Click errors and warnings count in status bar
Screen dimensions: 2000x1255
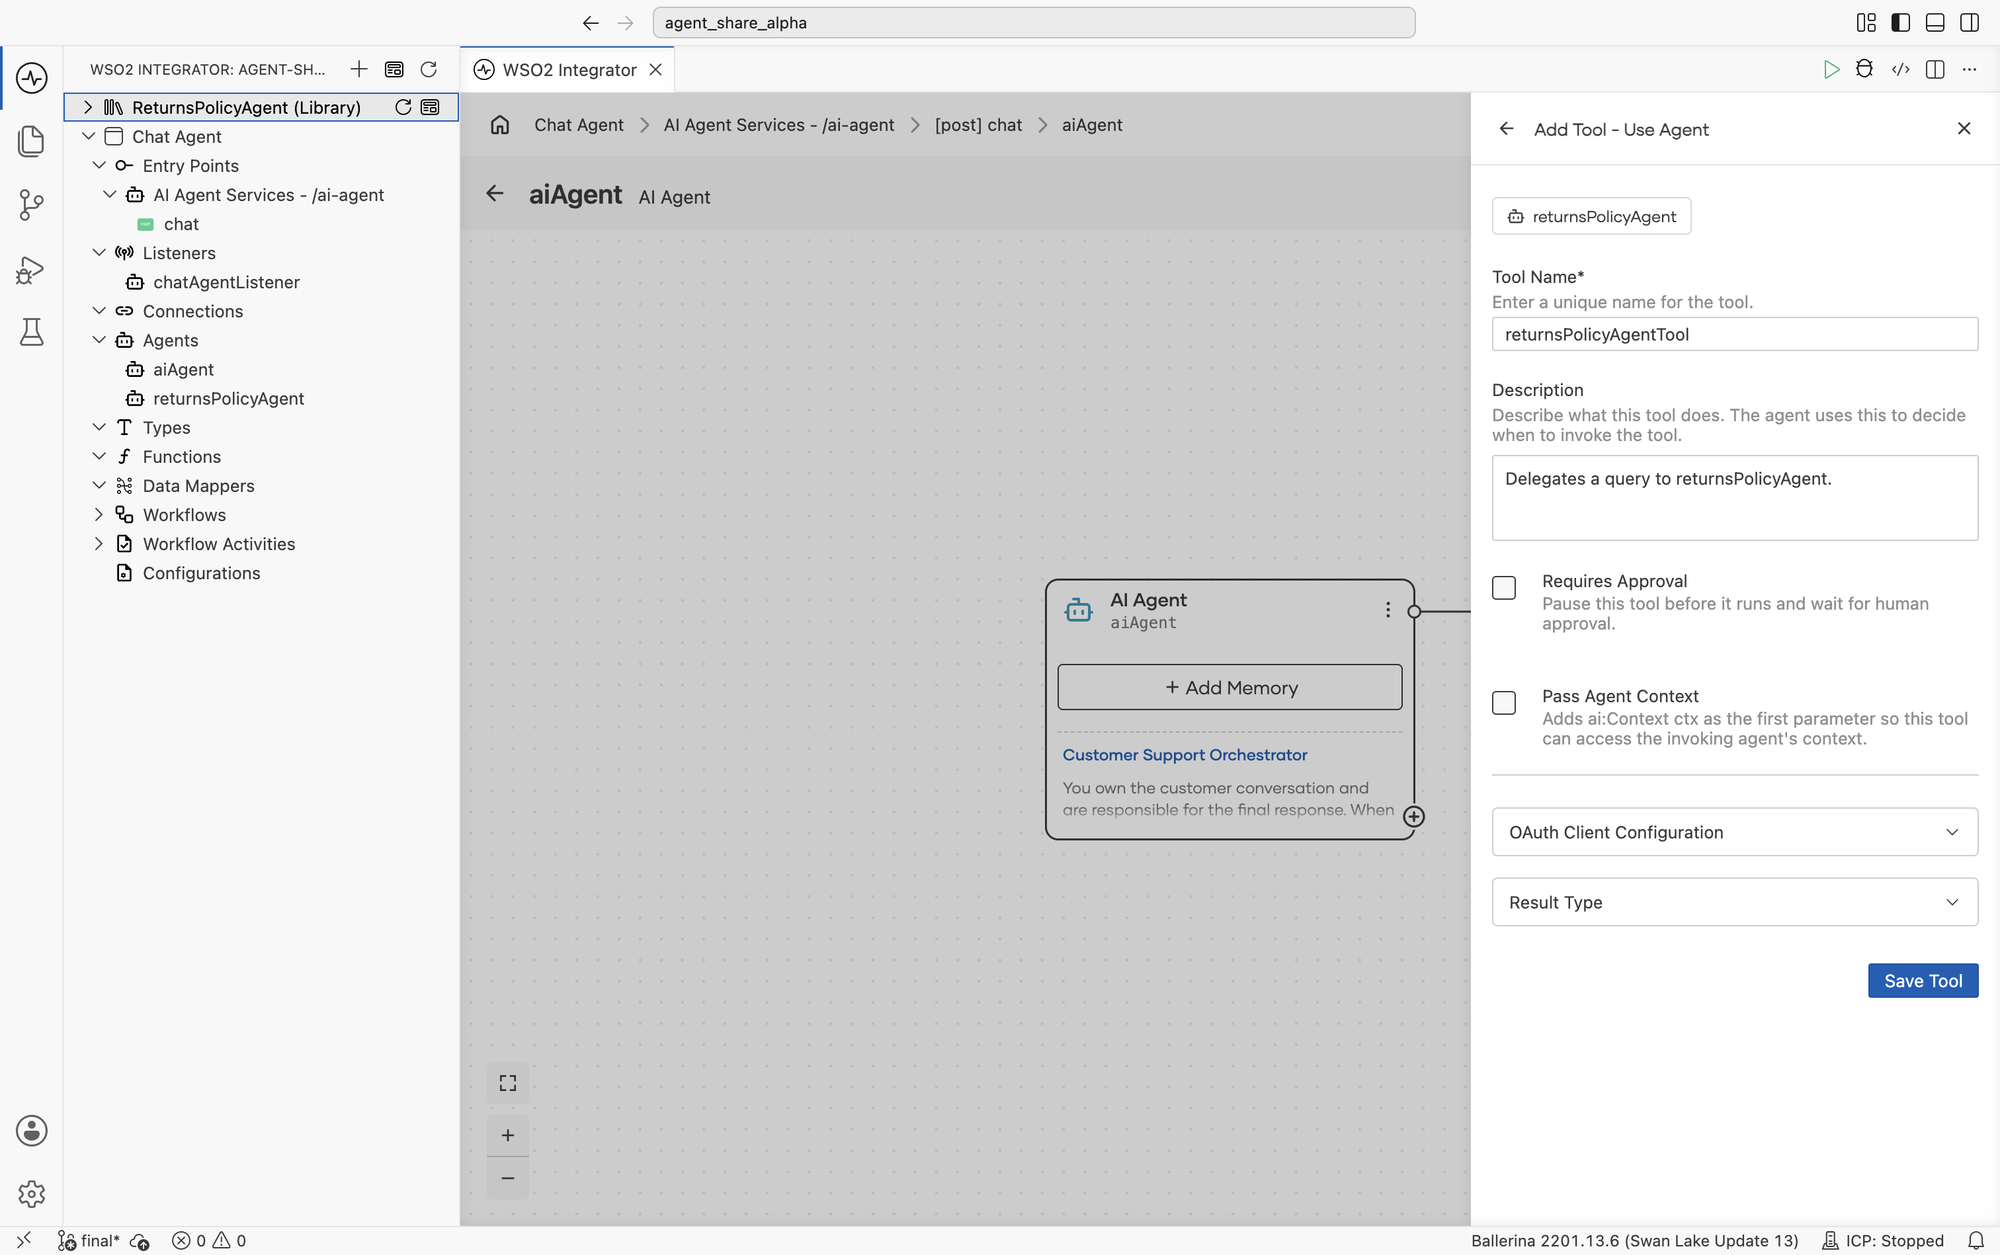209,1240
